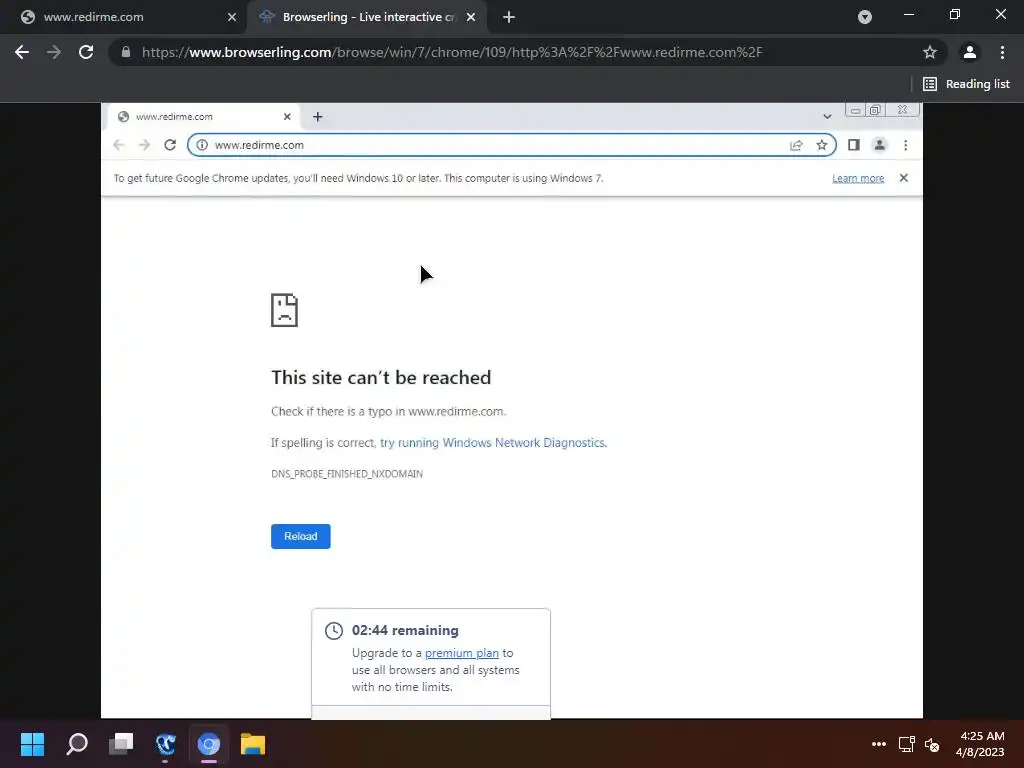Viewport: 1024px width, 768px height.
Task: Open the outer browser three-dot menu
Action: pos(1002,52)
